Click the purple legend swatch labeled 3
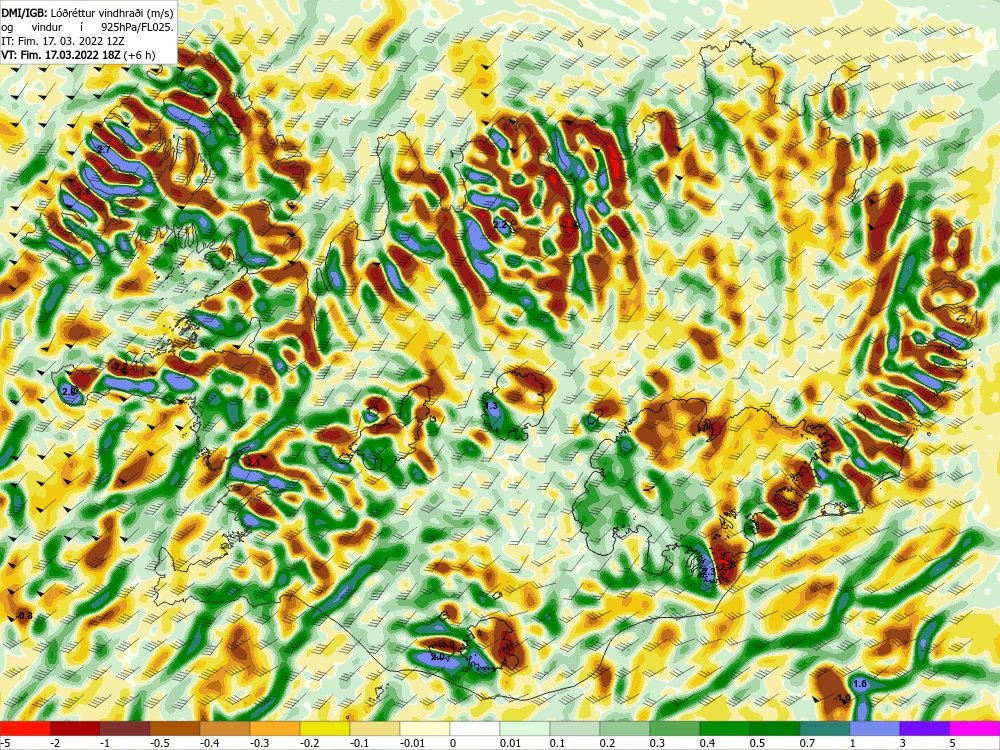 coord(925,728)
